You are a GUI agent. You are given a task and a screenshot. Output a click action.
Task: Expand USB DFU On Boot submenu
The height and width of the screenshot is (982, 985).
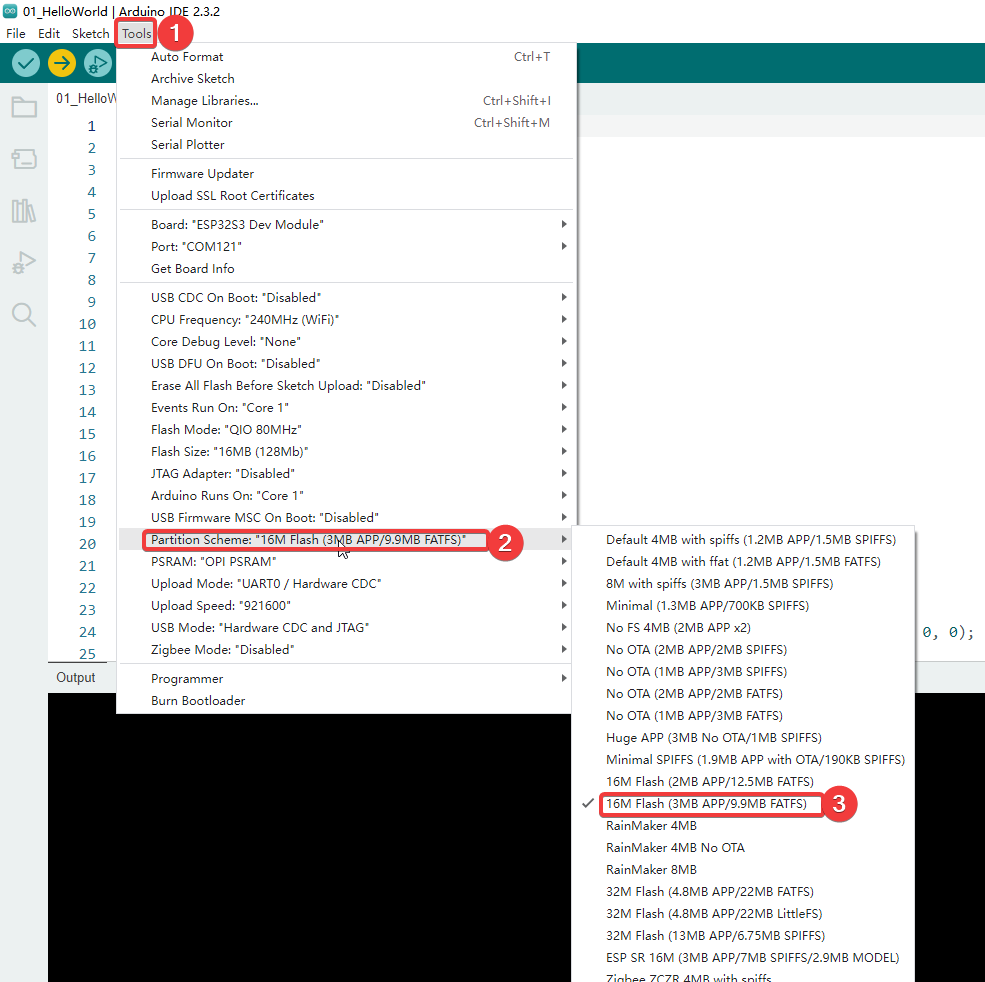(346, 363)
